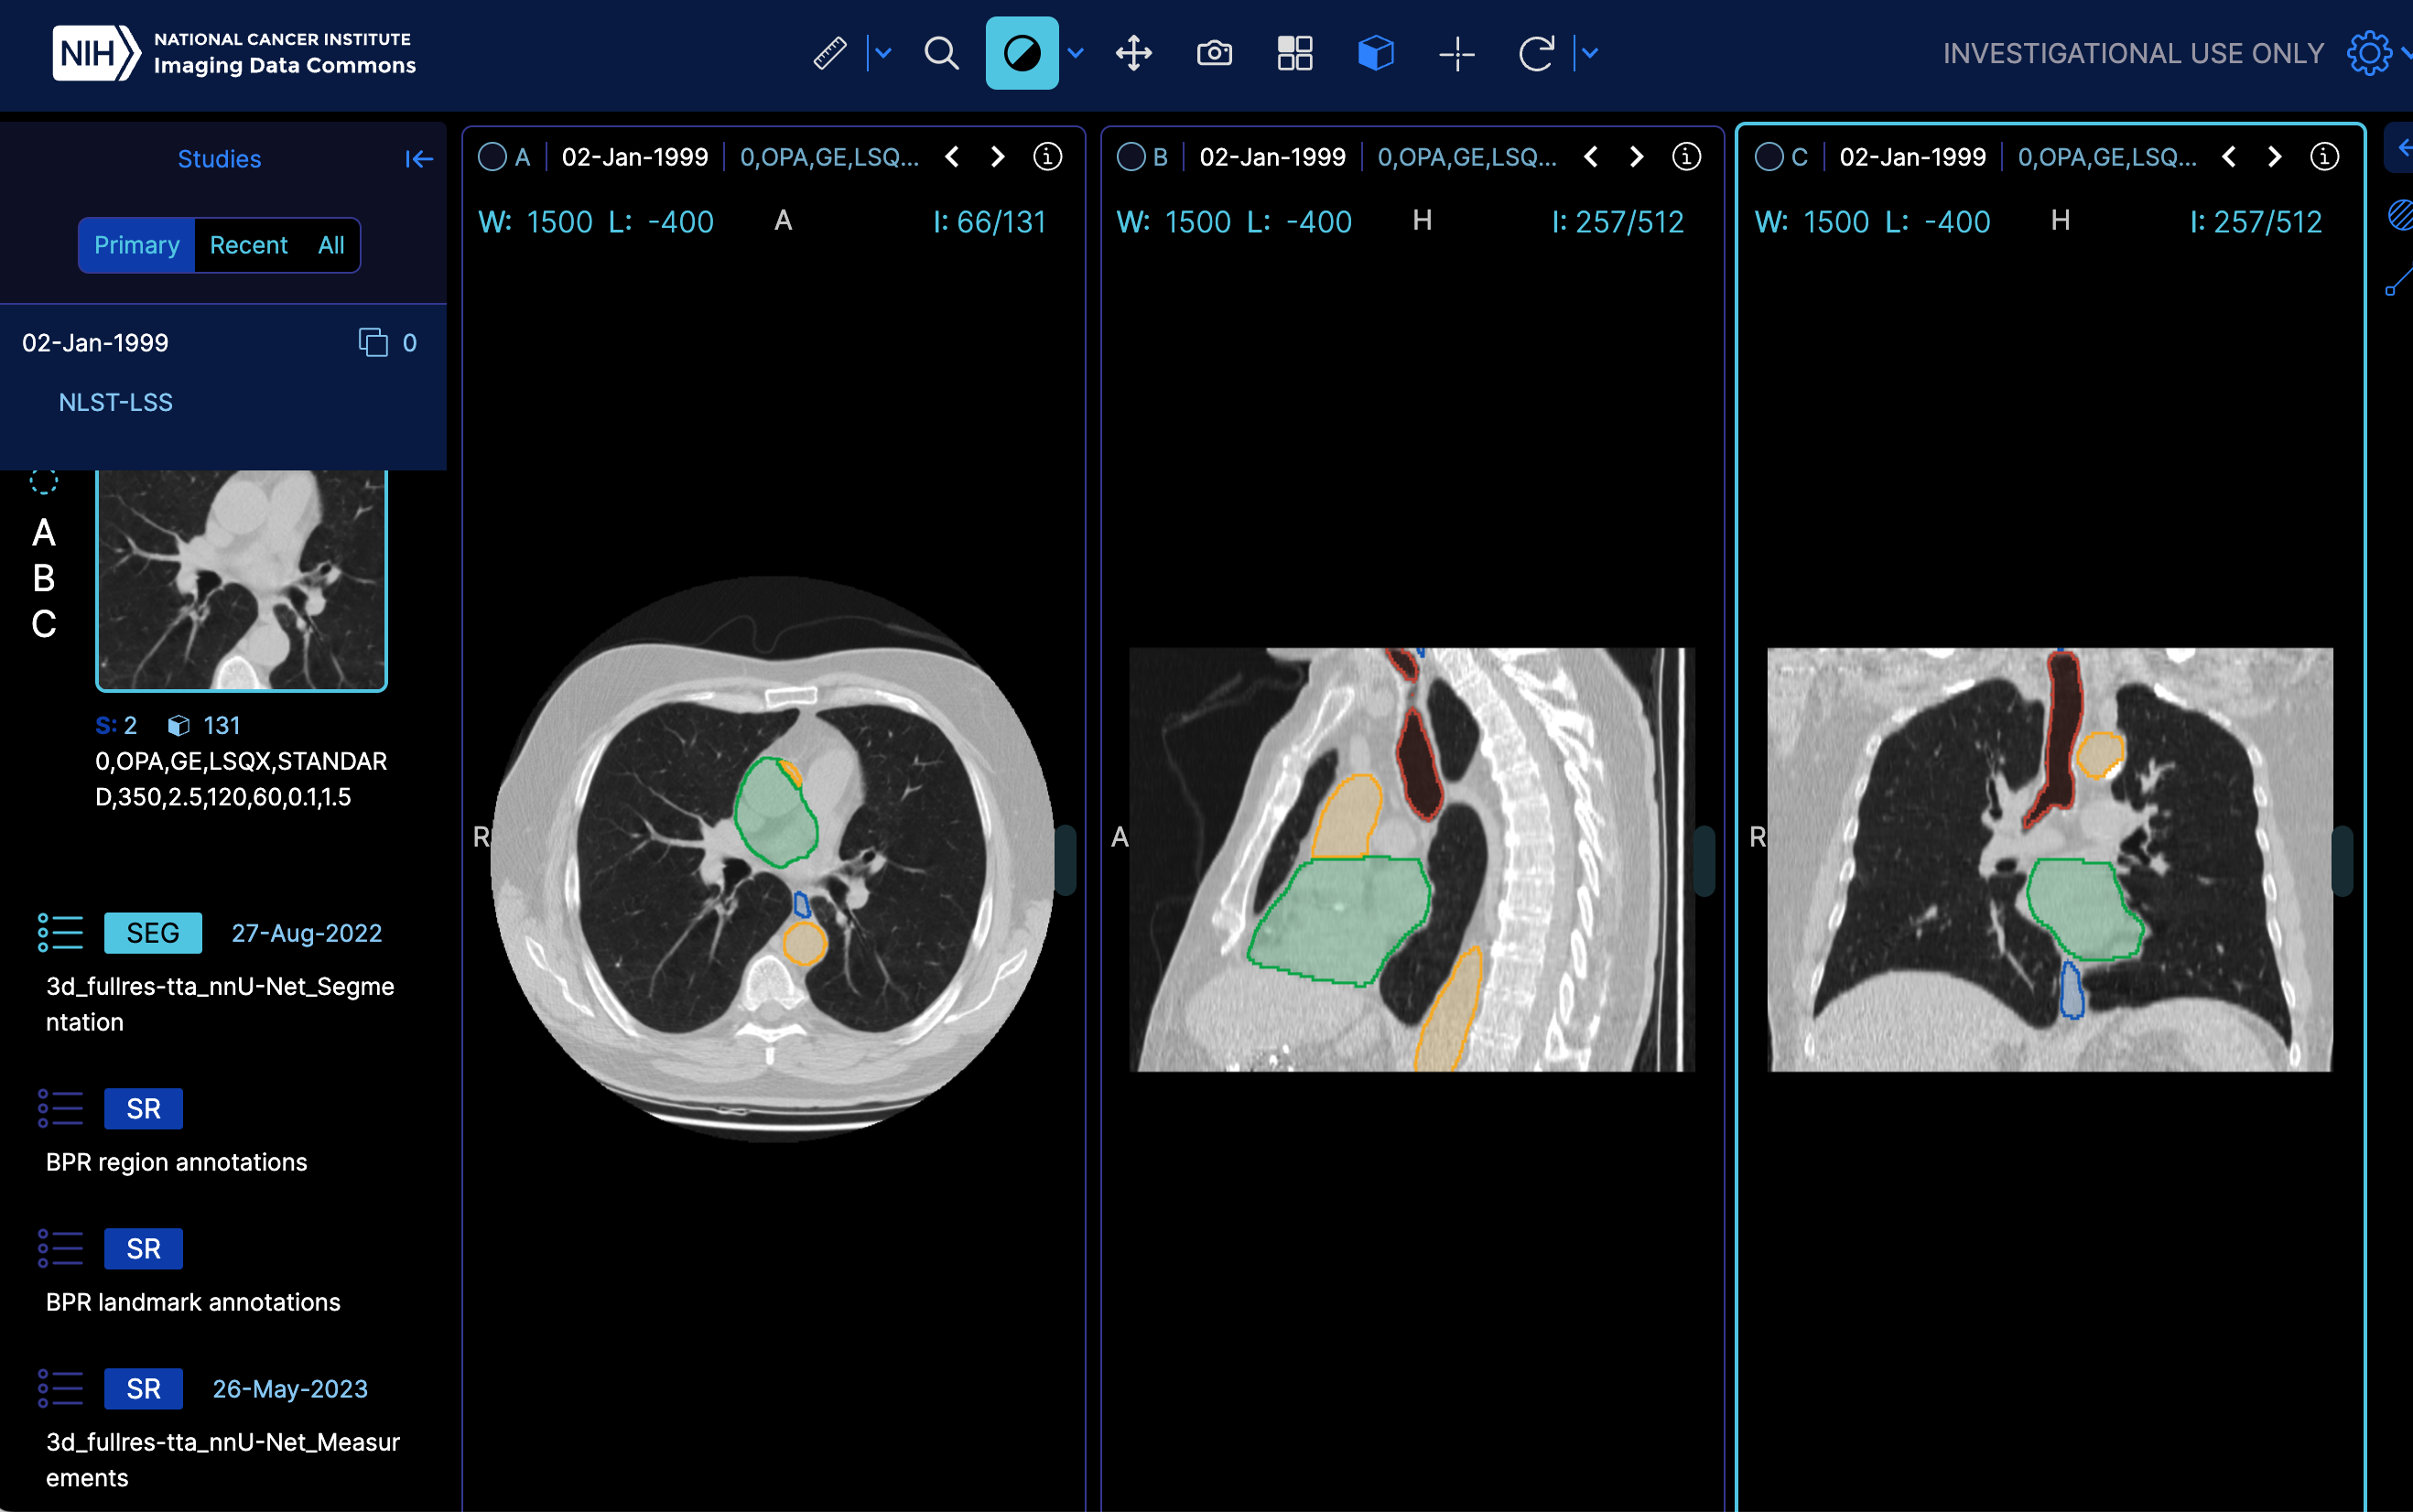Select the ruler measurement tool
Viewport: 2413px width, 1512px height.
(830, 53)
